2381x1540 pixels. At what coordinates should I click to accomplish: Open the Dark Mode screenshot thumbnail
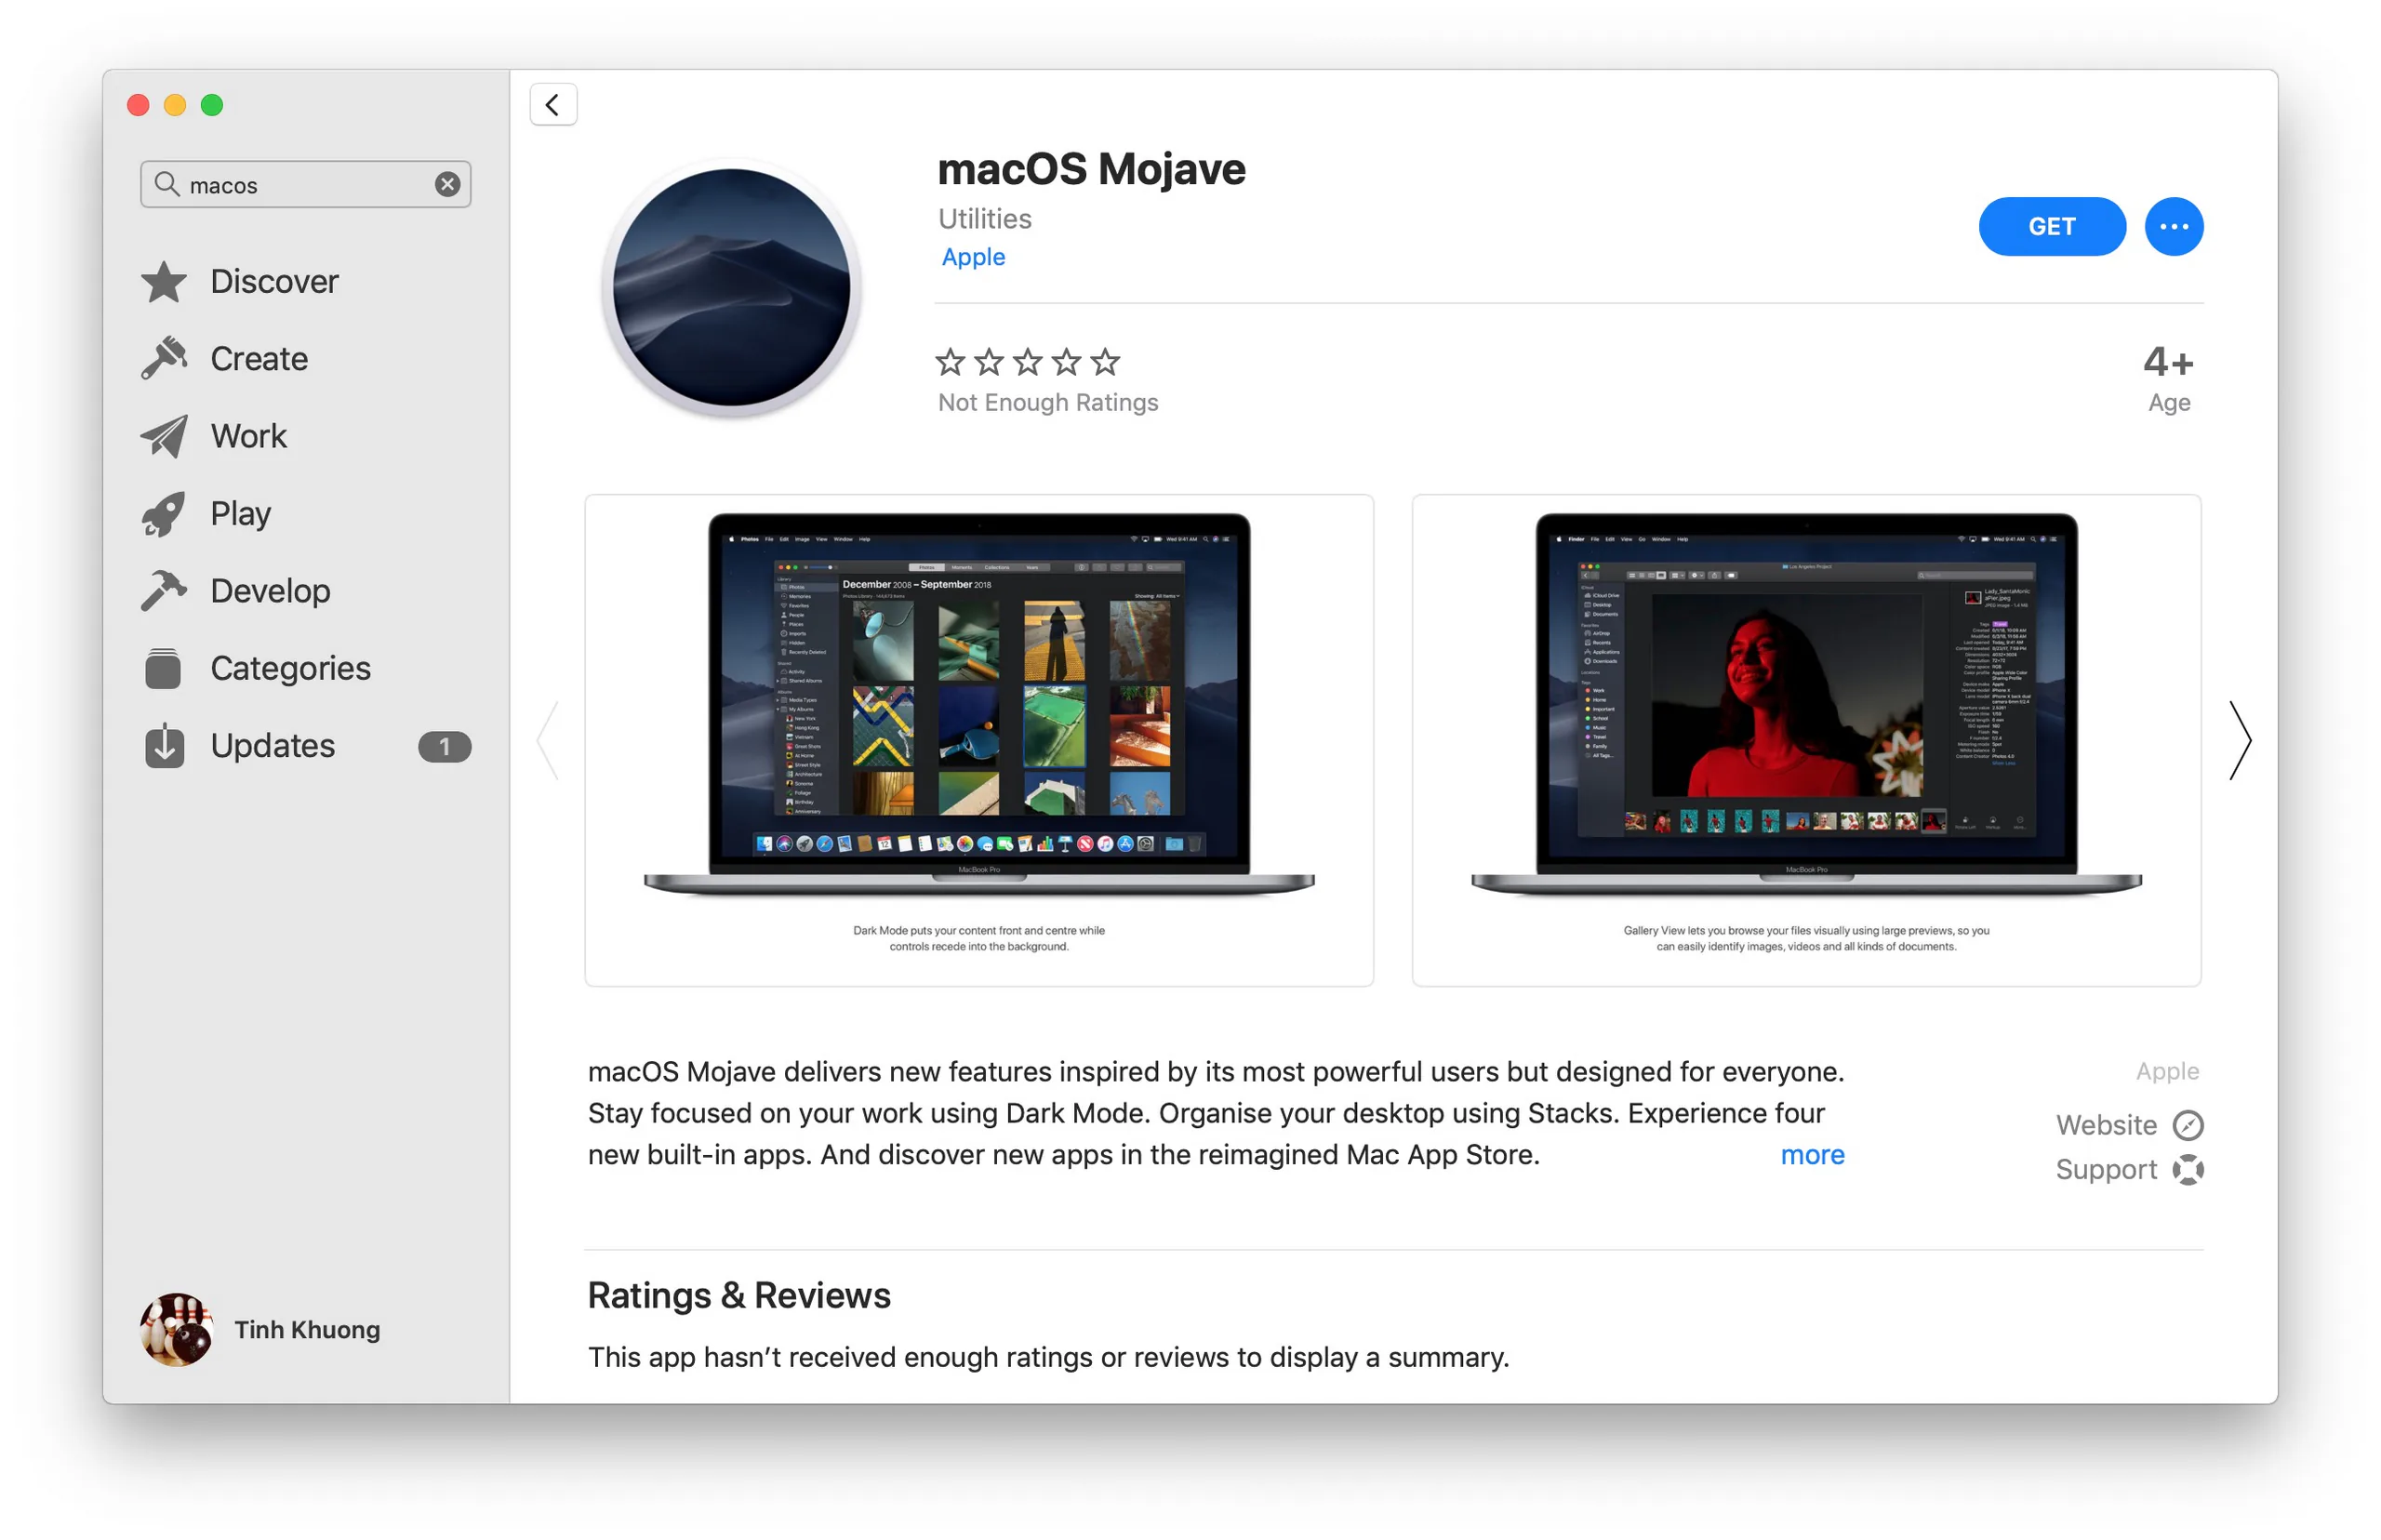tap(978, 740)
